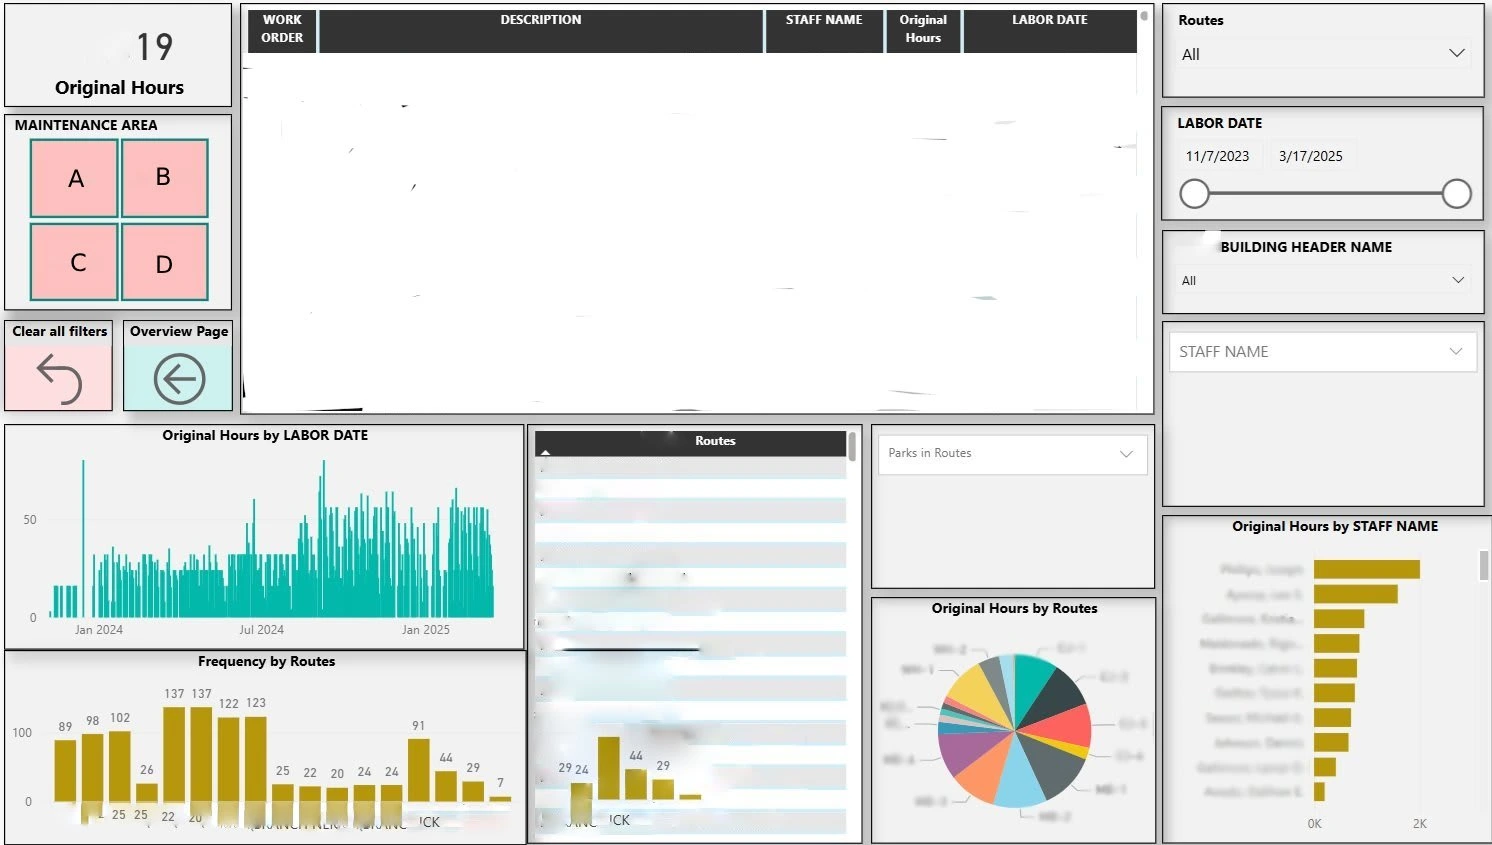Click the labor date slider right handle
The height and width of the screenshot is (845, 1492).
tap(1457, 194)
